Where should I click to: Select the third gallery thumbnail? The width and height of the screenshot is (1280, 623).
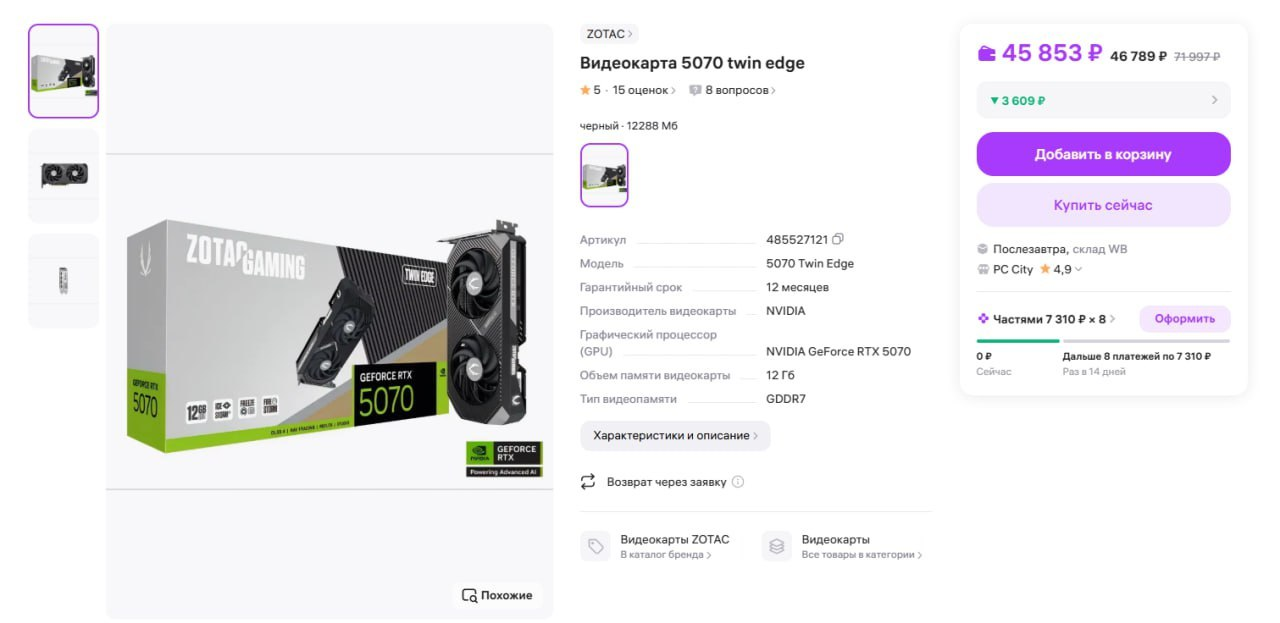[63, 281]
